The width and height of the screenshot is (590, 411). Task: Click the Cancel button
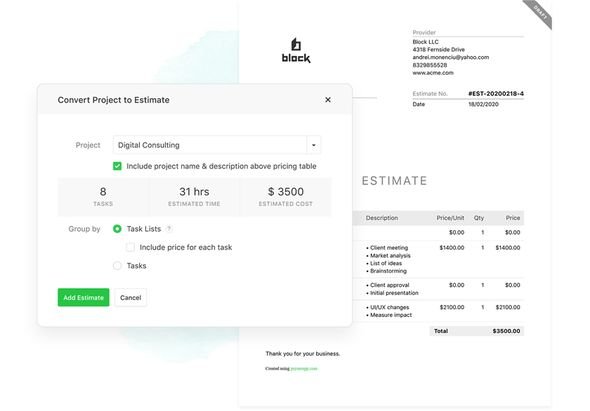[x=131, y=297]
